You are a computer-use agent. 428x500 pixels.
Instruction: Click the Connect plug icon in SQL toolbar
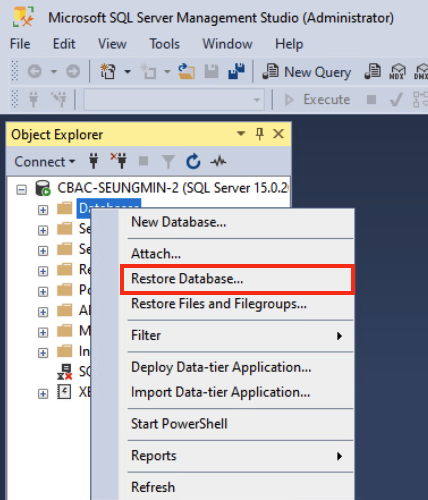pos(33,99)
